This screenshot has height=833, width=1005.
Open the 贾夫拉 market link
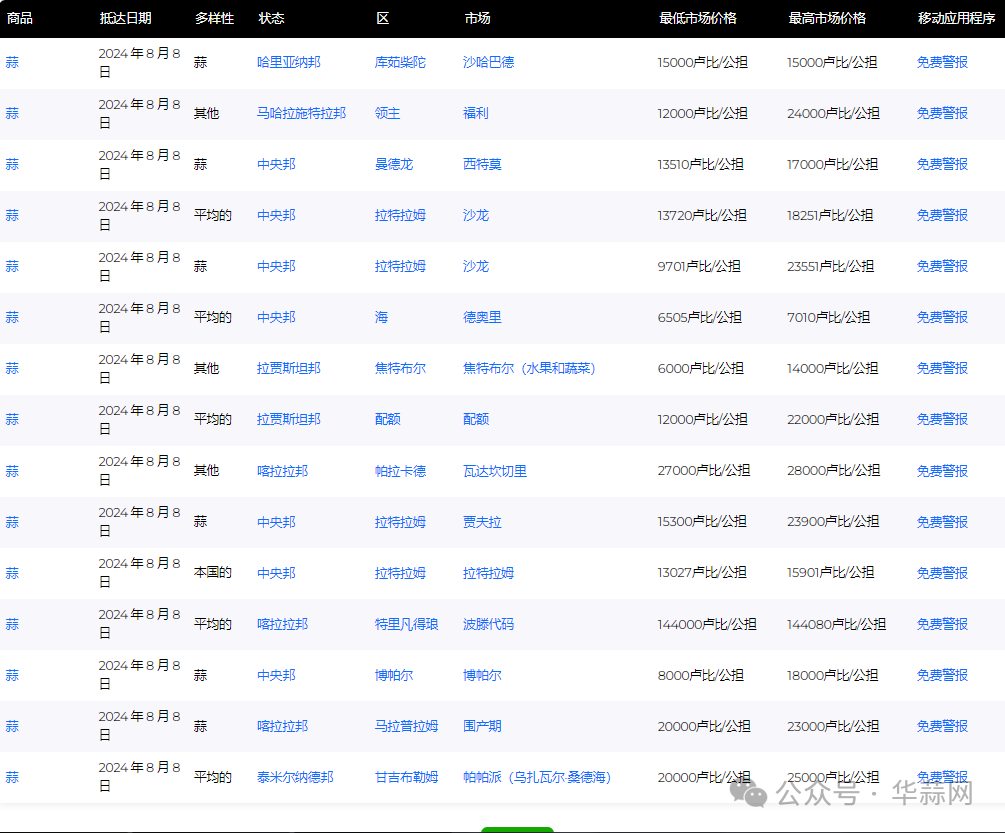tap(482, 522)
